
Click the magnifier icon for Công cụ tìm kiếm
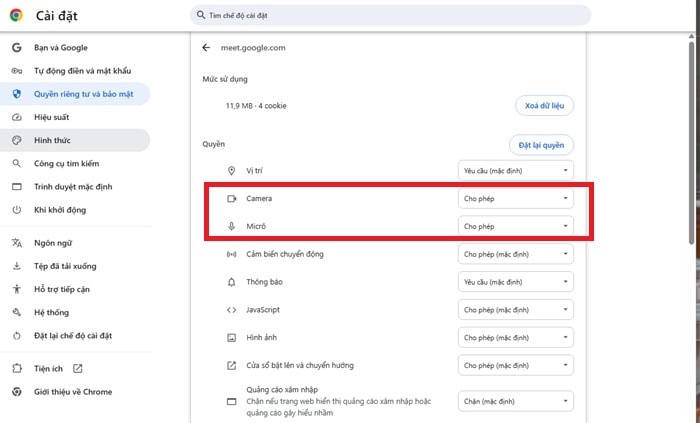tap(17, 163)
